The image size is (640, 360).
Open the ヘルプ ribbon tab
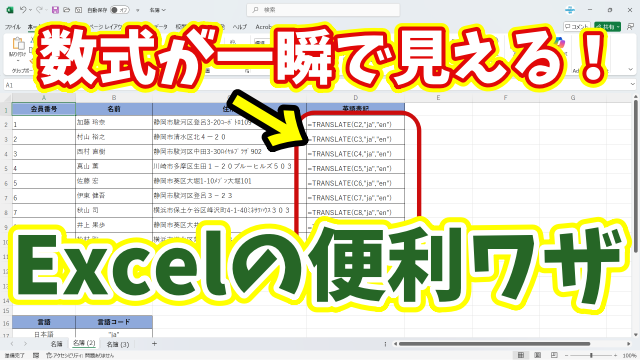tap(240, 27)
